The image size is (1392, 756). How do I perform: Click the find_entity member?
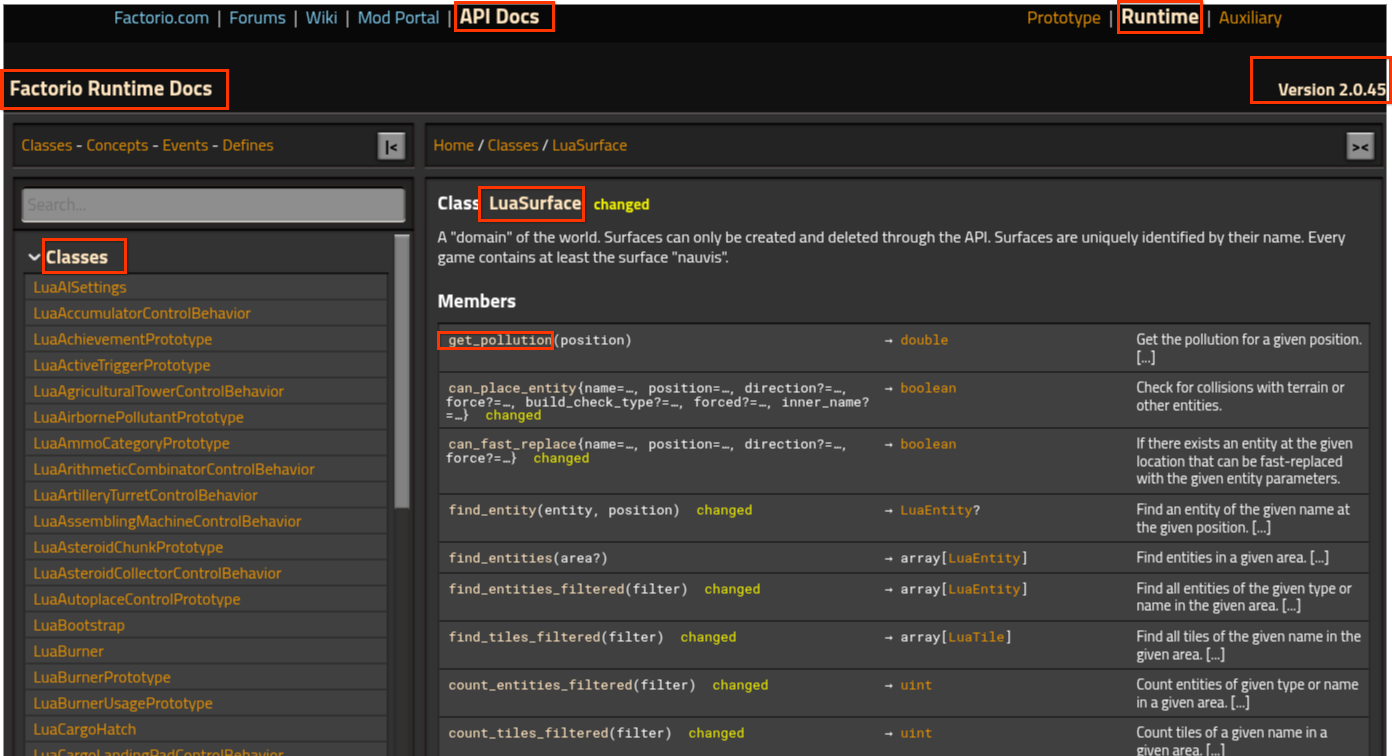click(492, 510)
